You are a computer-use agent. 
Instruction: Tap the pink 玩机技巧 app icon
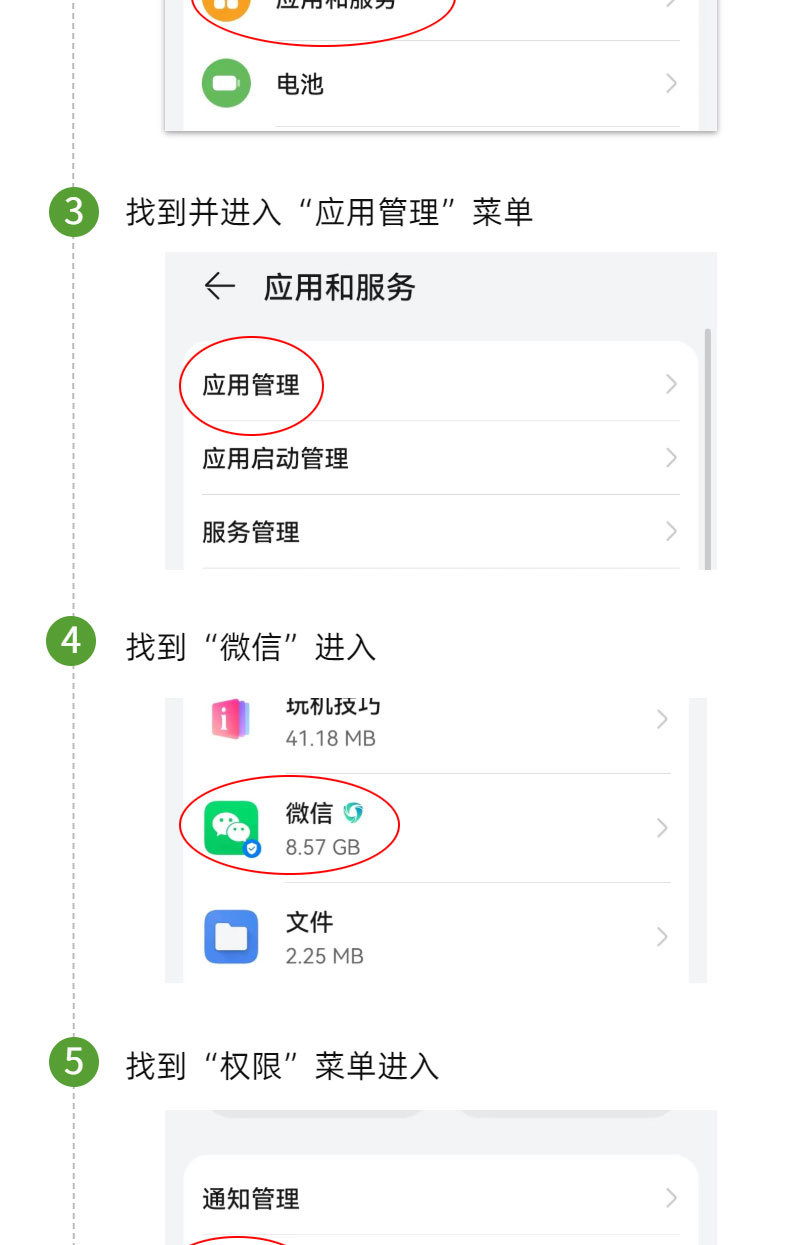click(232, 718)
